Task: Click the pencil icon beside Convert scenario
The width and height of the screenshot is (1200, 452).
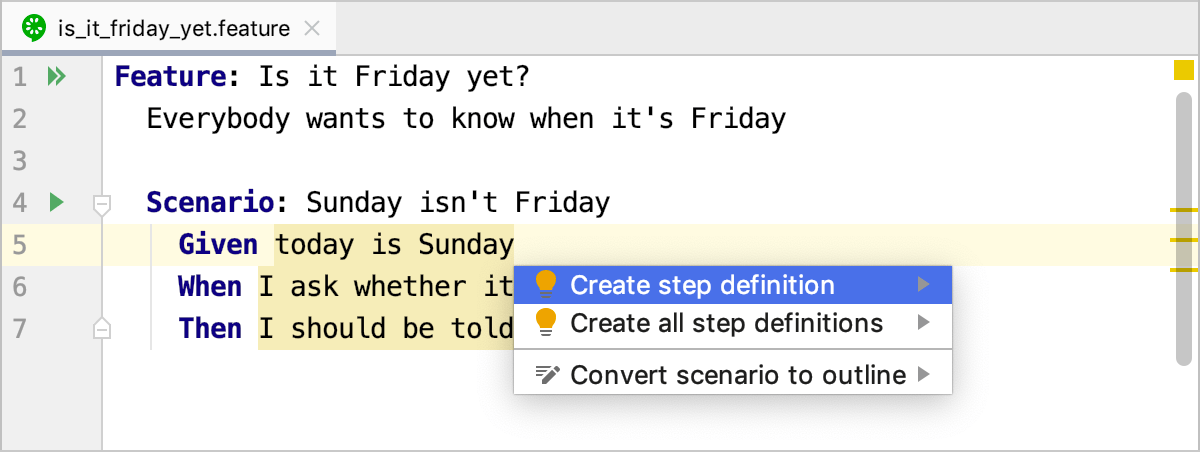Action: pos(546,375)
